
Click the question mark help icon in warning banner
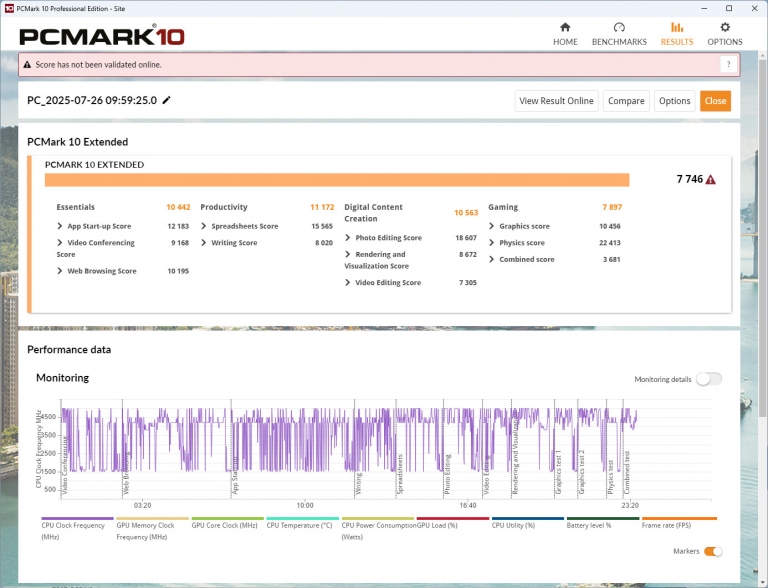click(728, 64)
